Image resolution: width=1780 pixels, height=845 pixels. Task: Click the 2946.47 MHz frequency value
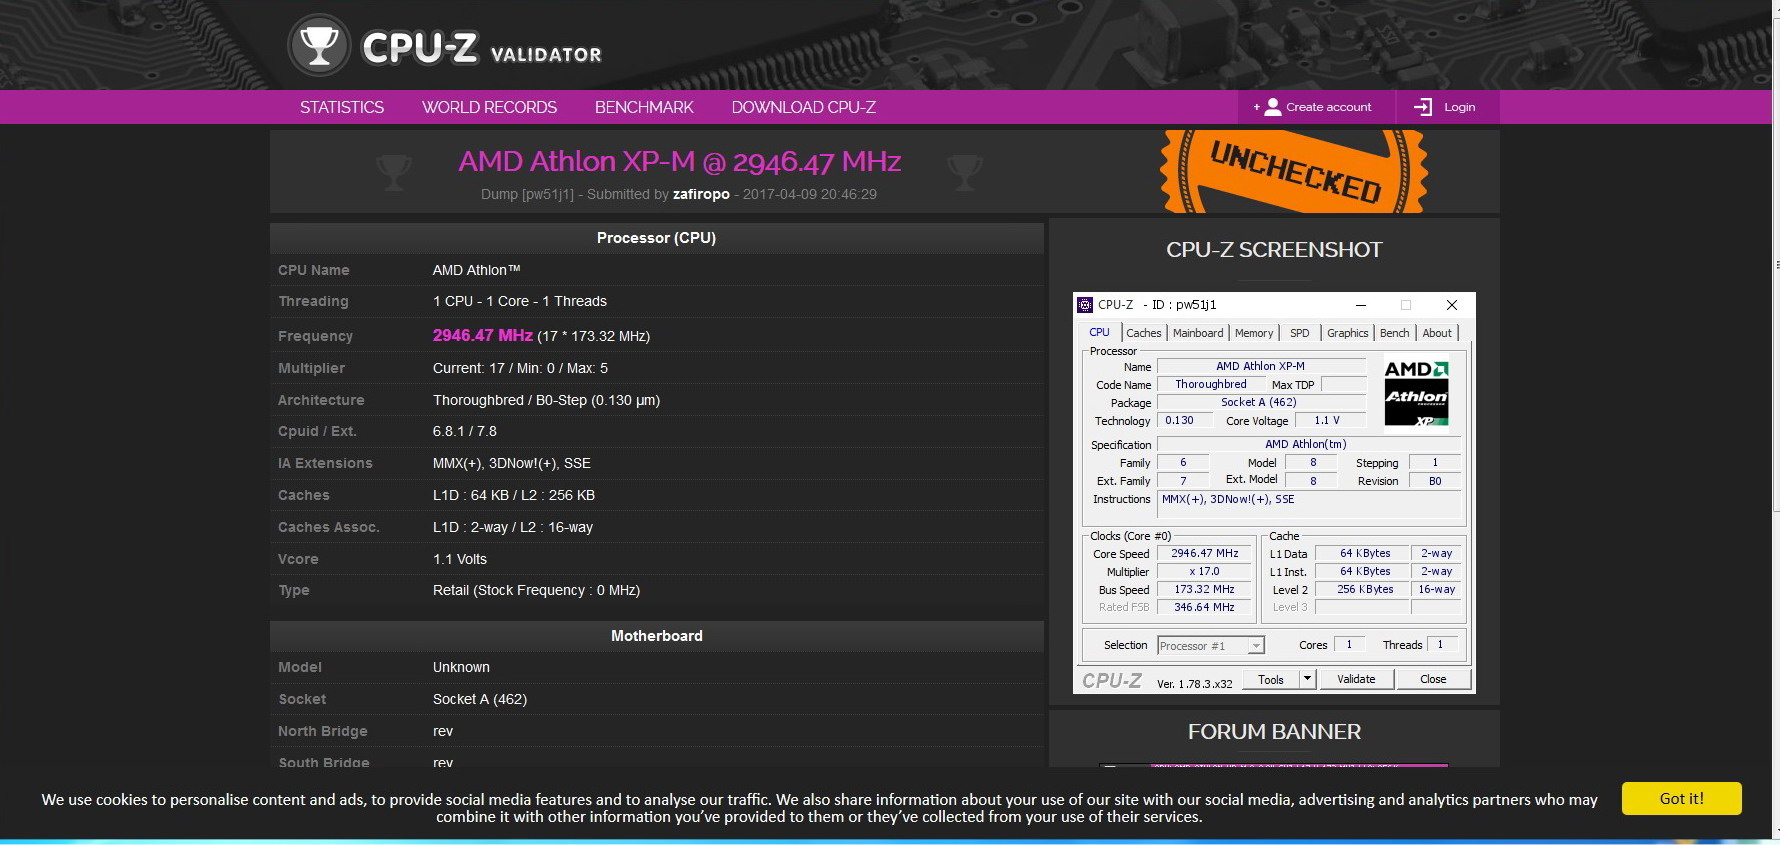coord(483,335)
